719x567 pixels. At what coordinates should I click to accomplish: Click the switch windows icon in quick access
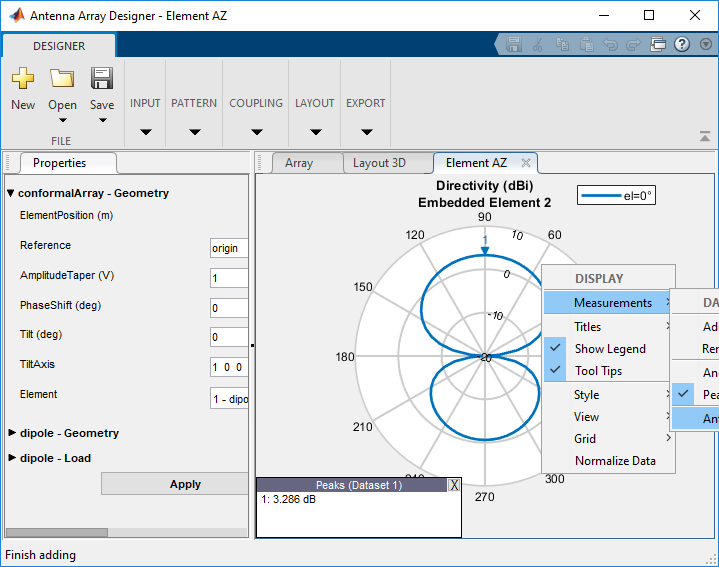coord(658,45)
